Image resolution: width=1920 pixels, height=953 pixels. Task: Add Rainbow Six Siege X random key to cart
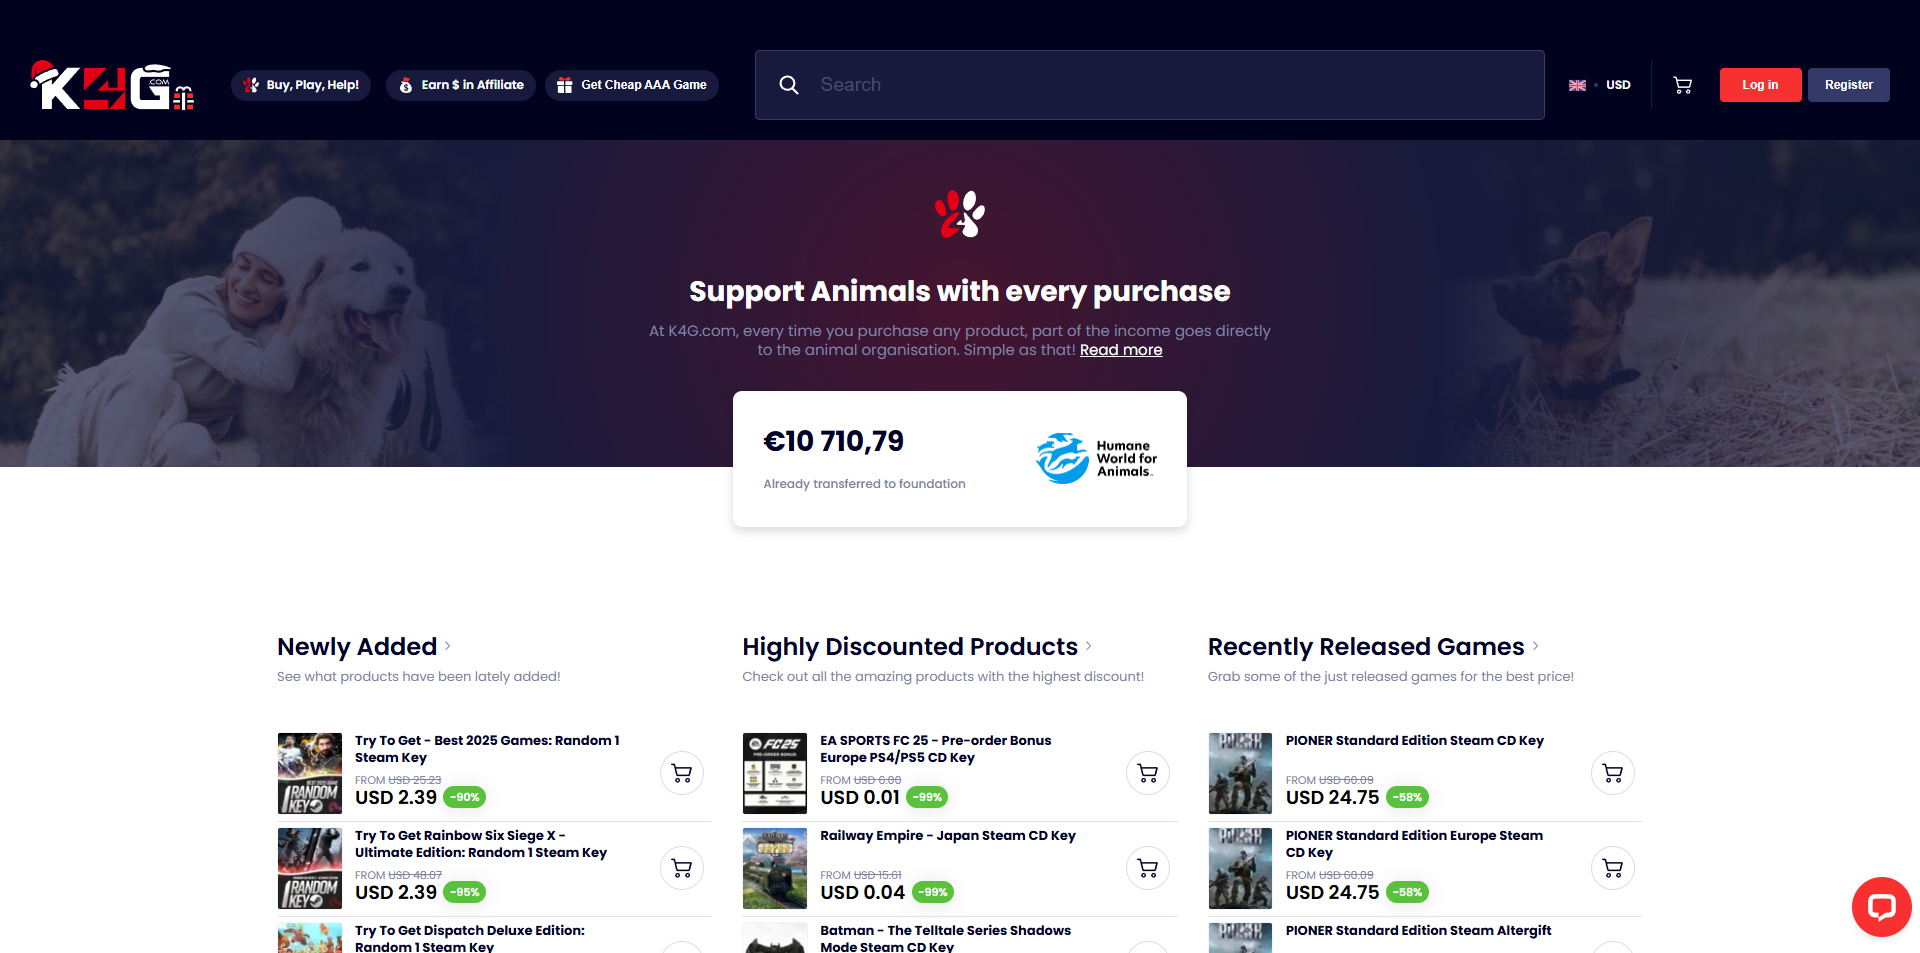[x=682, y=868]
